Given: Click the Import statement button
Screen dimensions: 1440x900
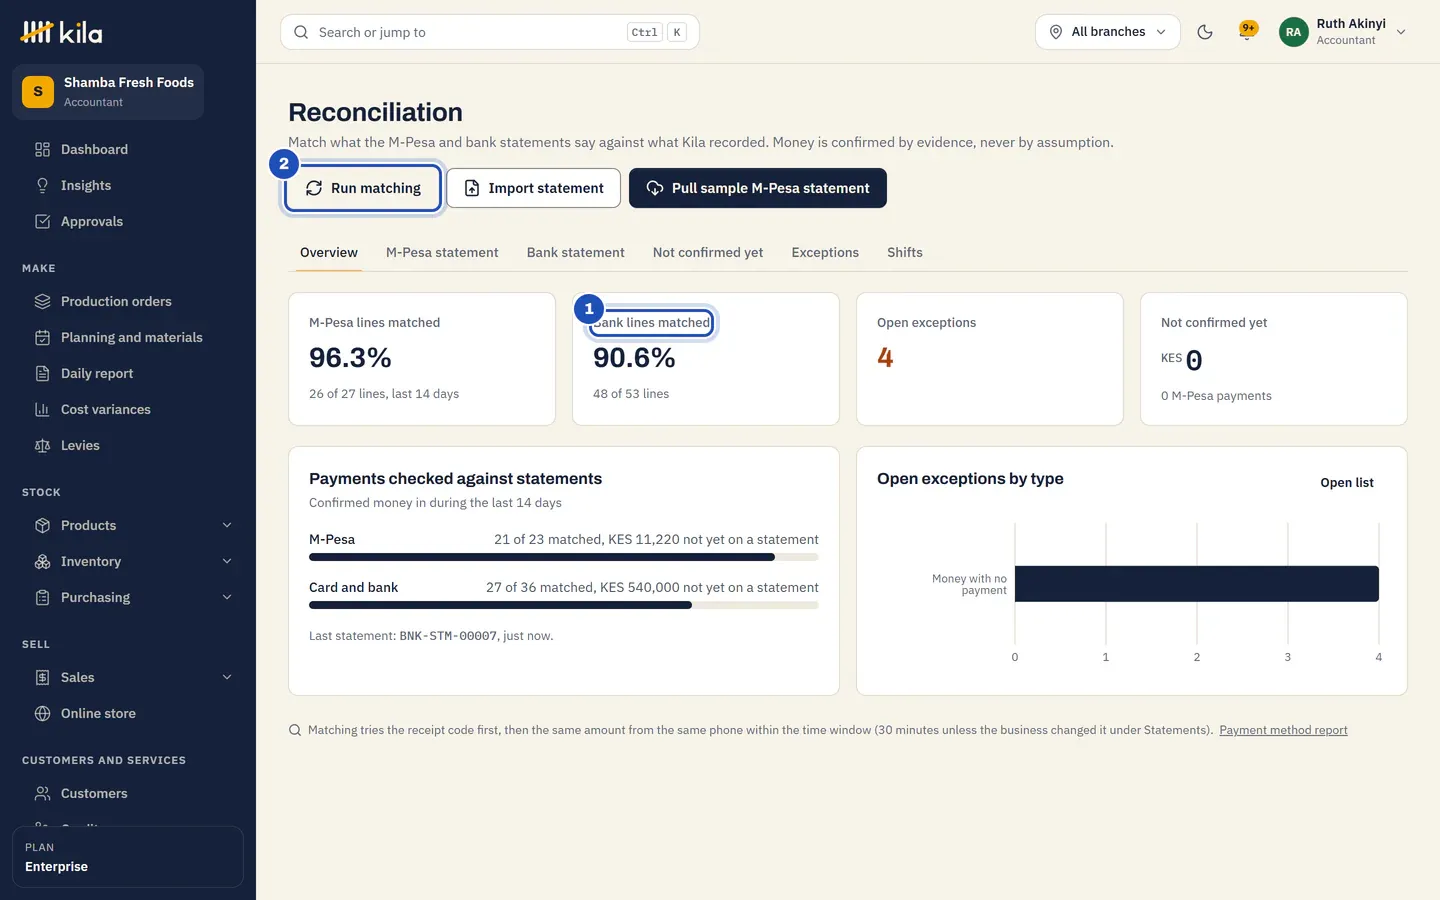Looking at the screenshot, I should (x=533, y=188).
